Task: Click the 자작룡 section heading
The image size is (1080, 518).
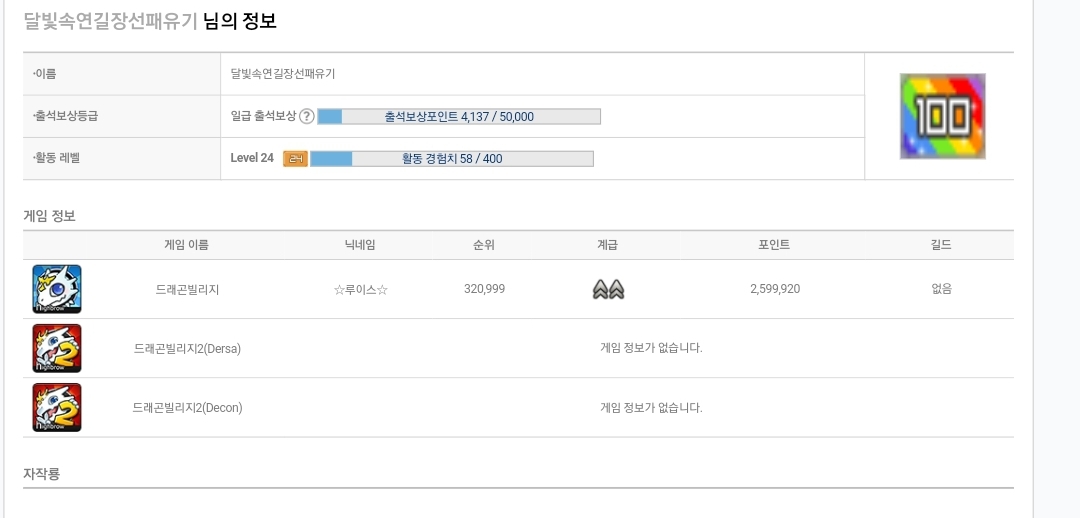Action: coord(41,474)
